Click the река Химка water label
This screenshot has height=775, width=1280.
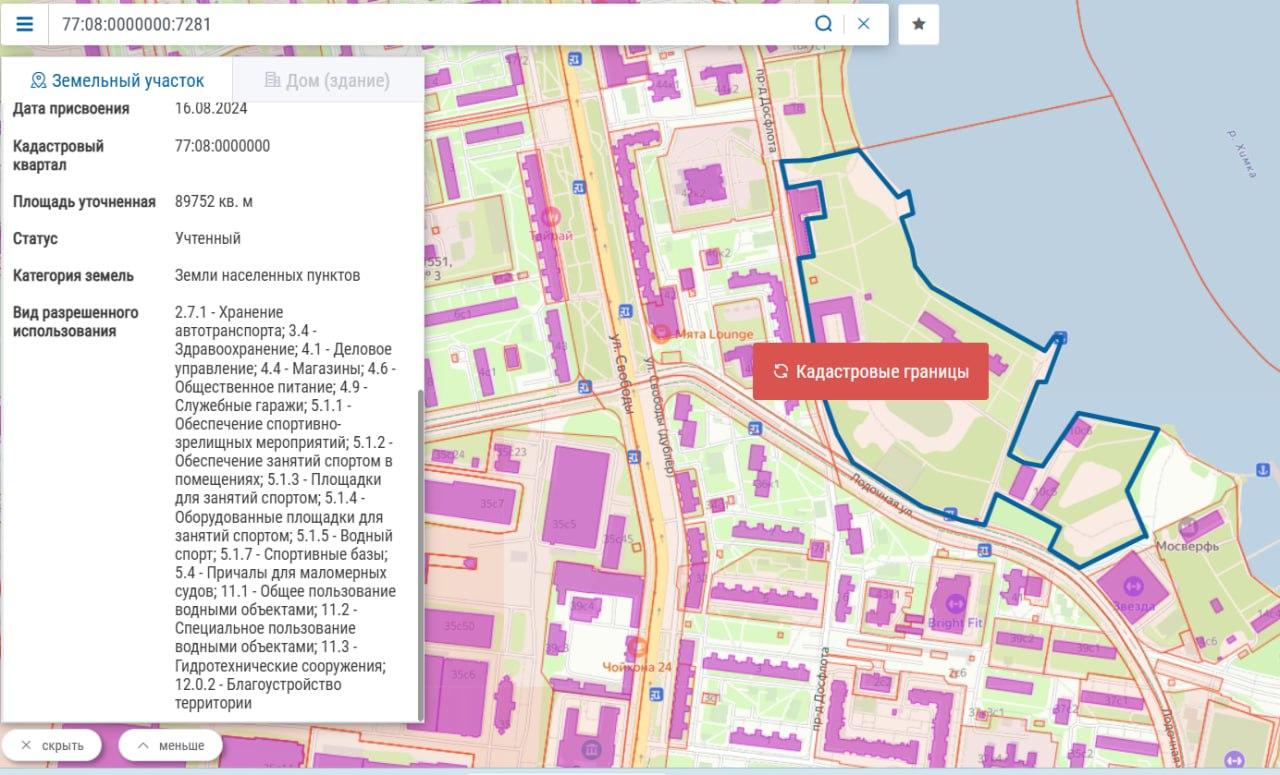coord(1243,153)
